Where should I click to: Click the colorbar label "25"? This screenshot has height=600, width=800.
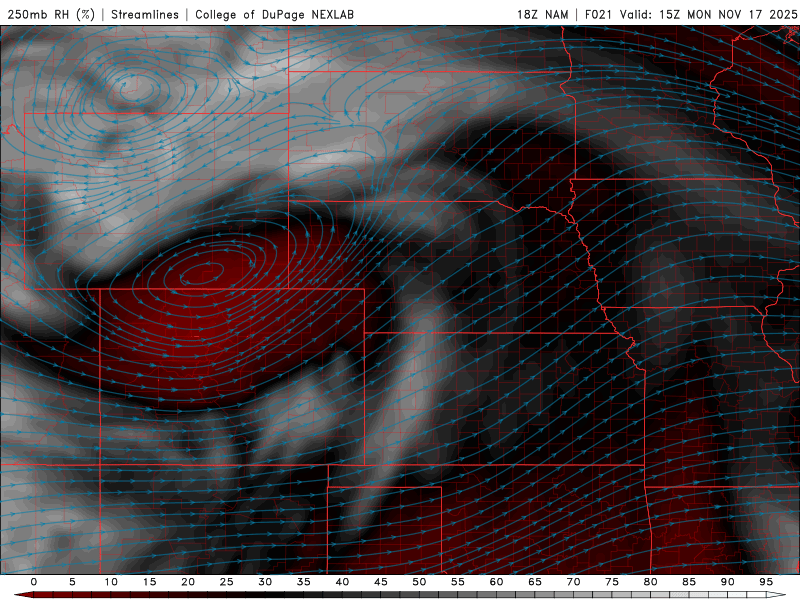226,582
